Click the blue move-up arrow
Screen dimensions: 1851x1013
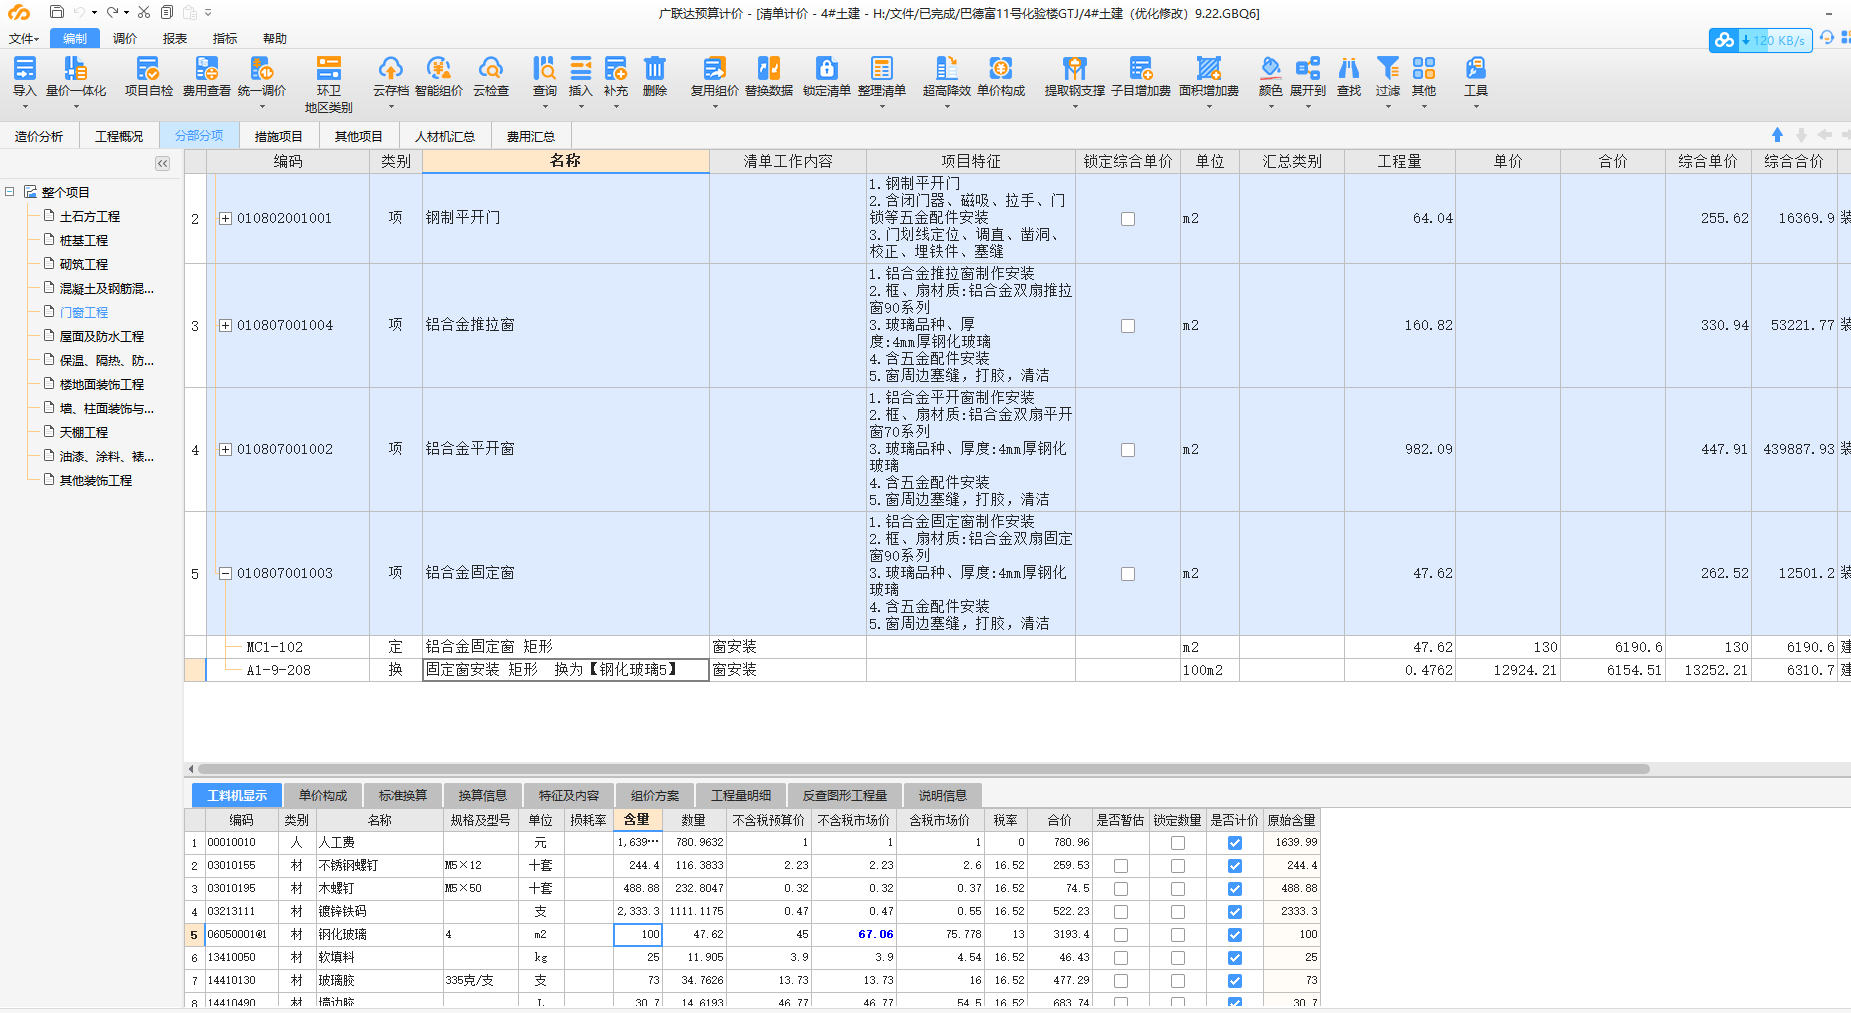[x=1777, y=135]
